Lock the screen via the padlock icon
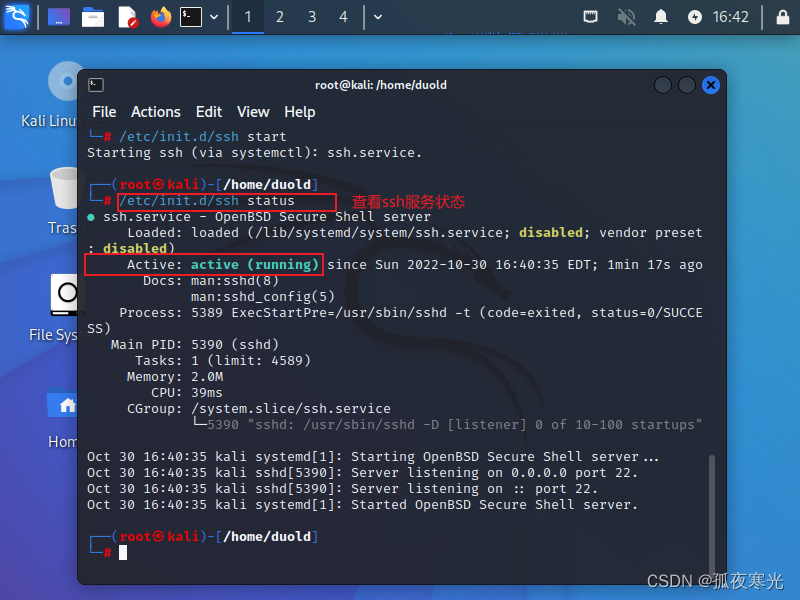 783,16
